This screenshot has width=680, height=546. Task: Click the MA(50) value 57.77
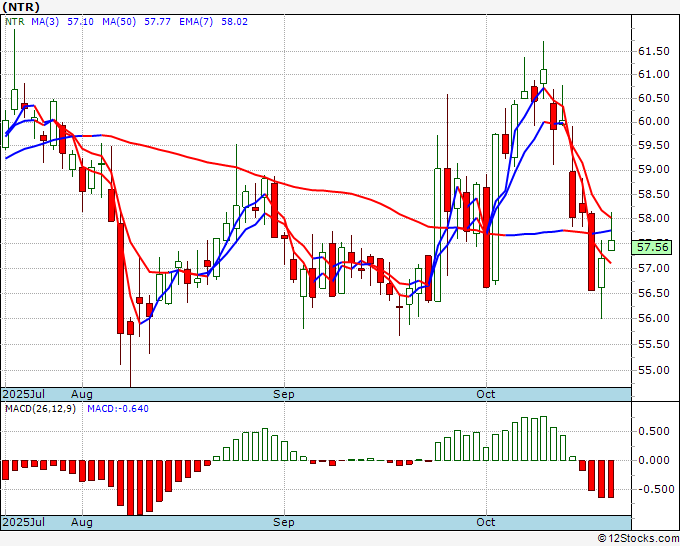pyautogui.click(x=157, y=22)
